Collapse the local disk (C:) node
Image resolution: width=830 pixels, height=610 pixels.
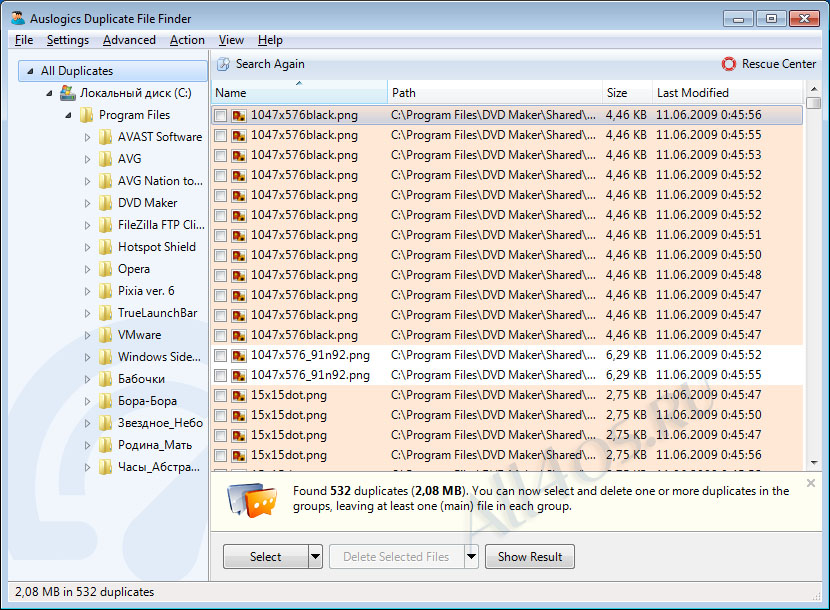pos(49,93)
